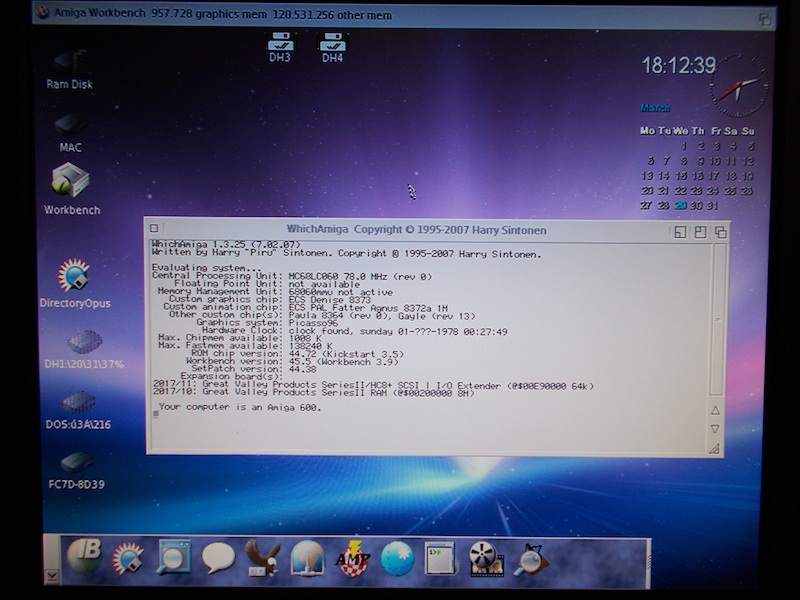800x600 pixels.
Task: Toggle the screen depth gadget in title bar
Action: click(765, 17)
